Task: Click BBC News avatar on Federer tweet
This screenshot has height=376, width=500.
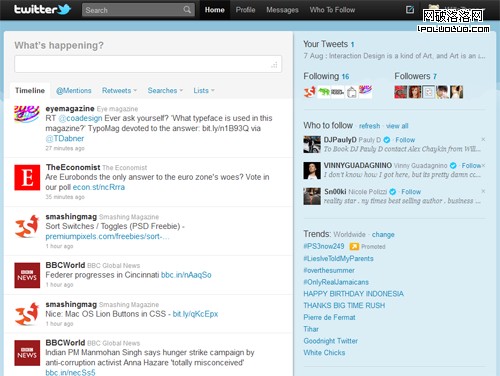Action: point(27,275)
